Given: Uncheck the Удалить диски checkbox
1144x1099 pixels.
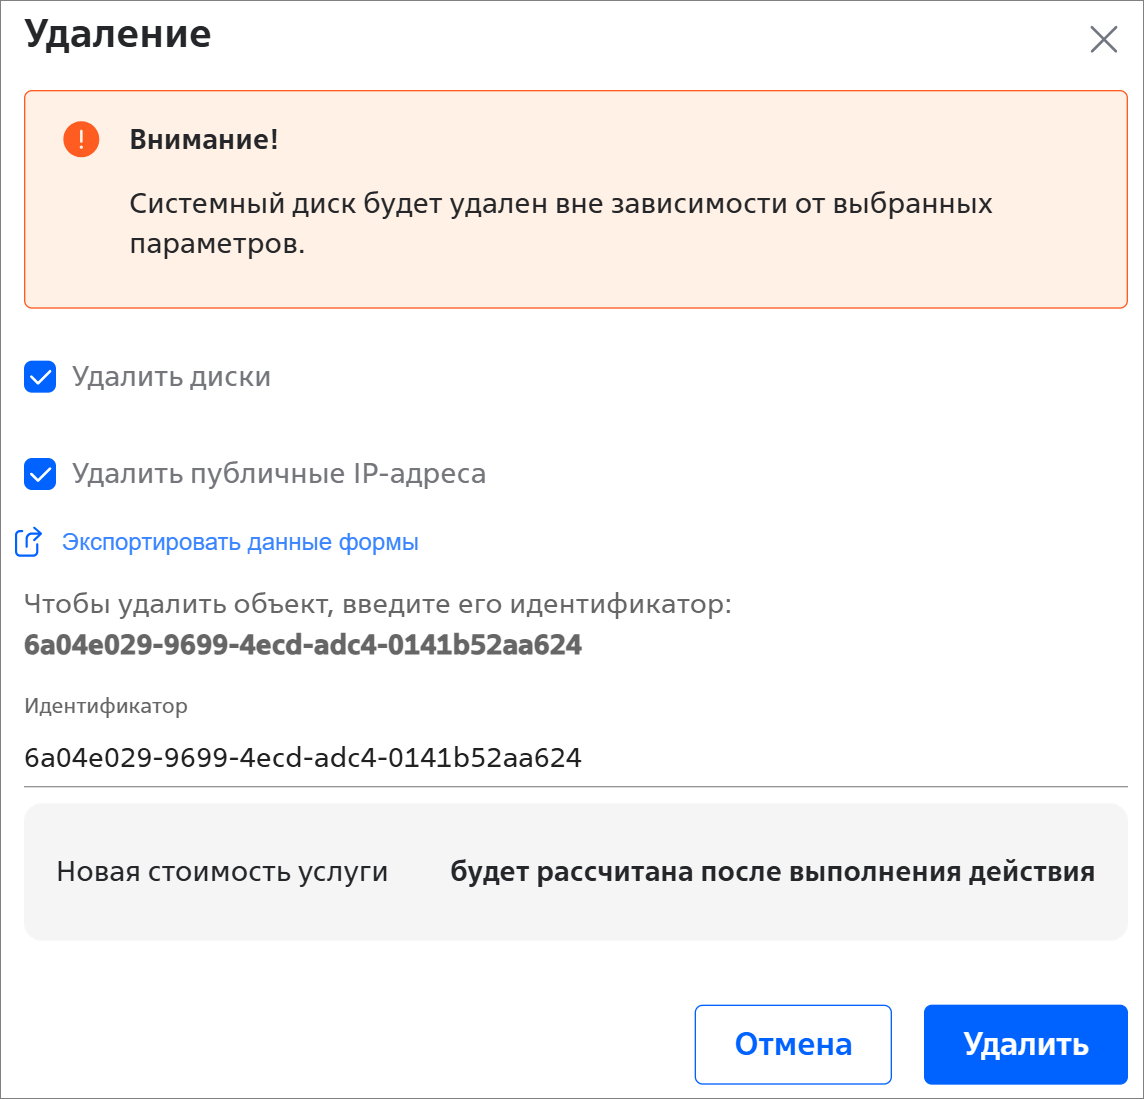Looking at the screenshot, I should coord(40,378).
